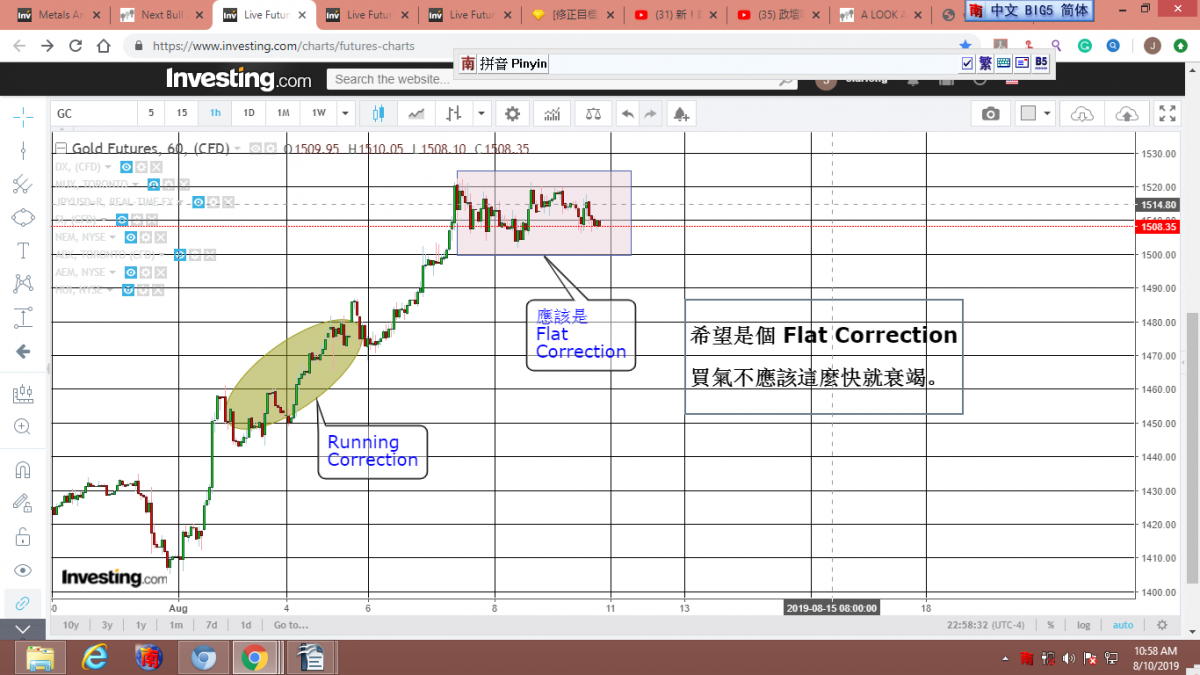Click the GC symbol input field

click(93, 113)
